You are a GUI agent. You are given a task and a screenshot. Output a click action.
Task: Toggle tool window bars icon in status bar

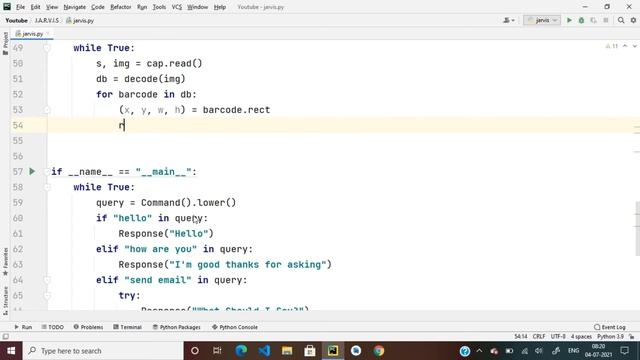5,337
